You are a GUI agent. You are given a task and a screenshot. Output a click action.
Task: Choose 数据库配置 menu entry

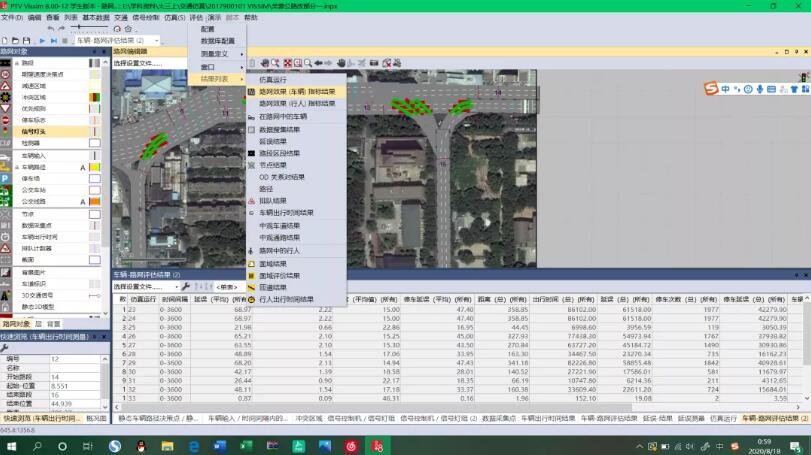point(217,41)
